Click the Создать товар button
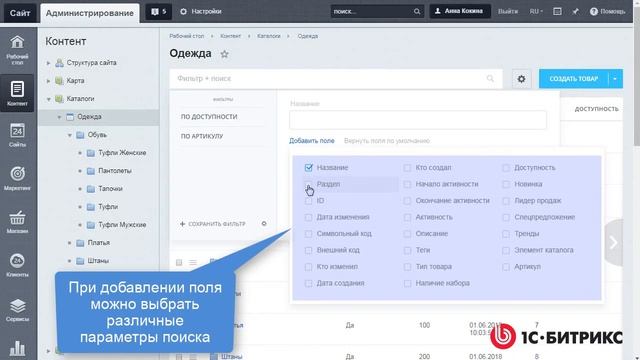This screenshot has width=640, height=360. point(573,79)
